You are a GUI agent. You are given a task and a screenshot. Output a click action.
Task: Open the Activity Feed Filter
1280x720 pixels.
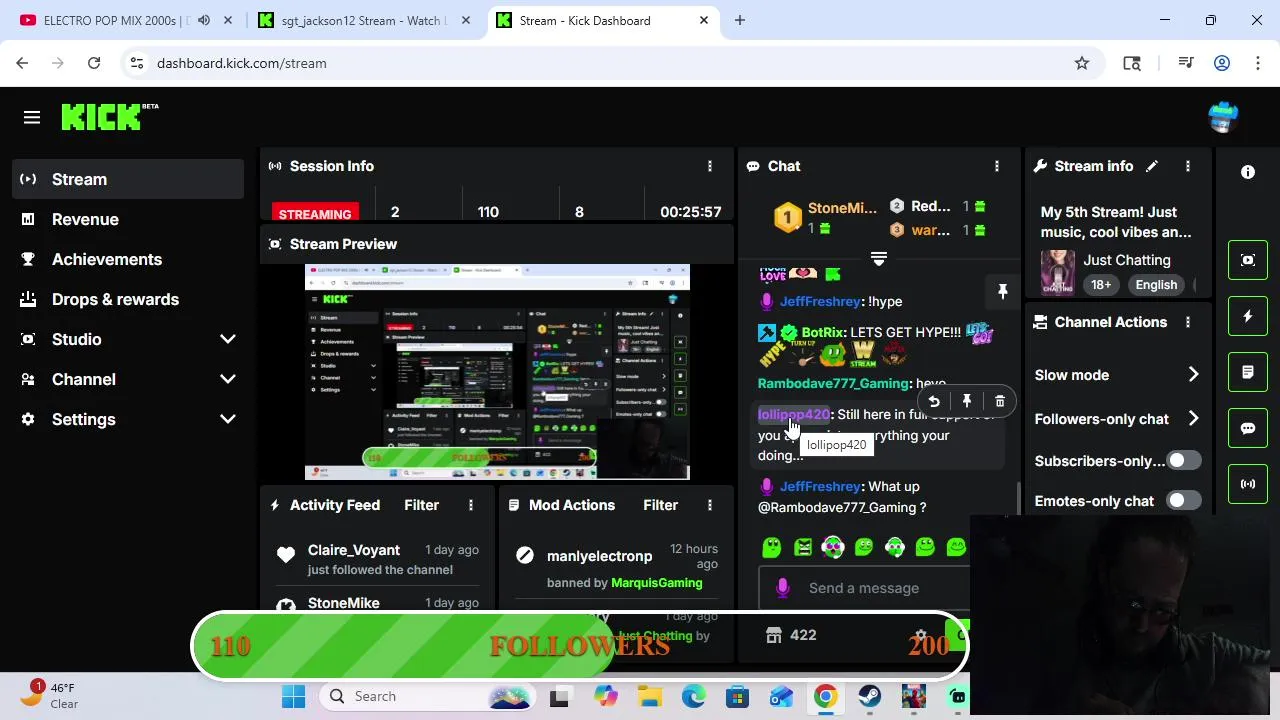point(421,505)
